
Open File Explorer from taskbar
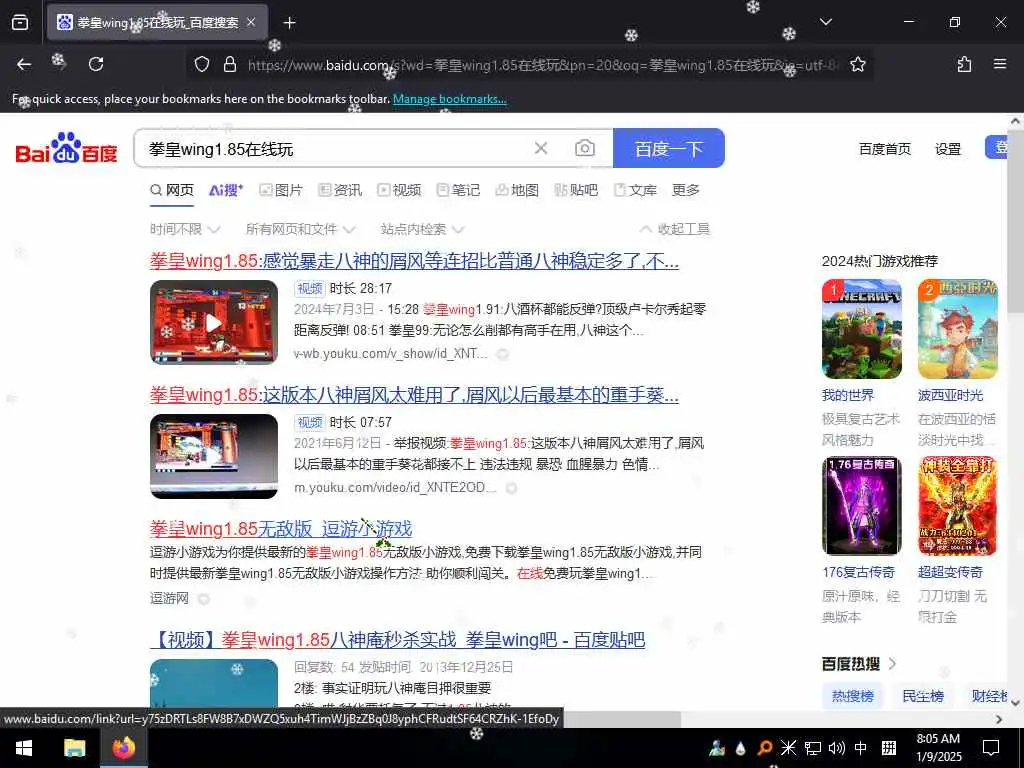click(74, 748)
